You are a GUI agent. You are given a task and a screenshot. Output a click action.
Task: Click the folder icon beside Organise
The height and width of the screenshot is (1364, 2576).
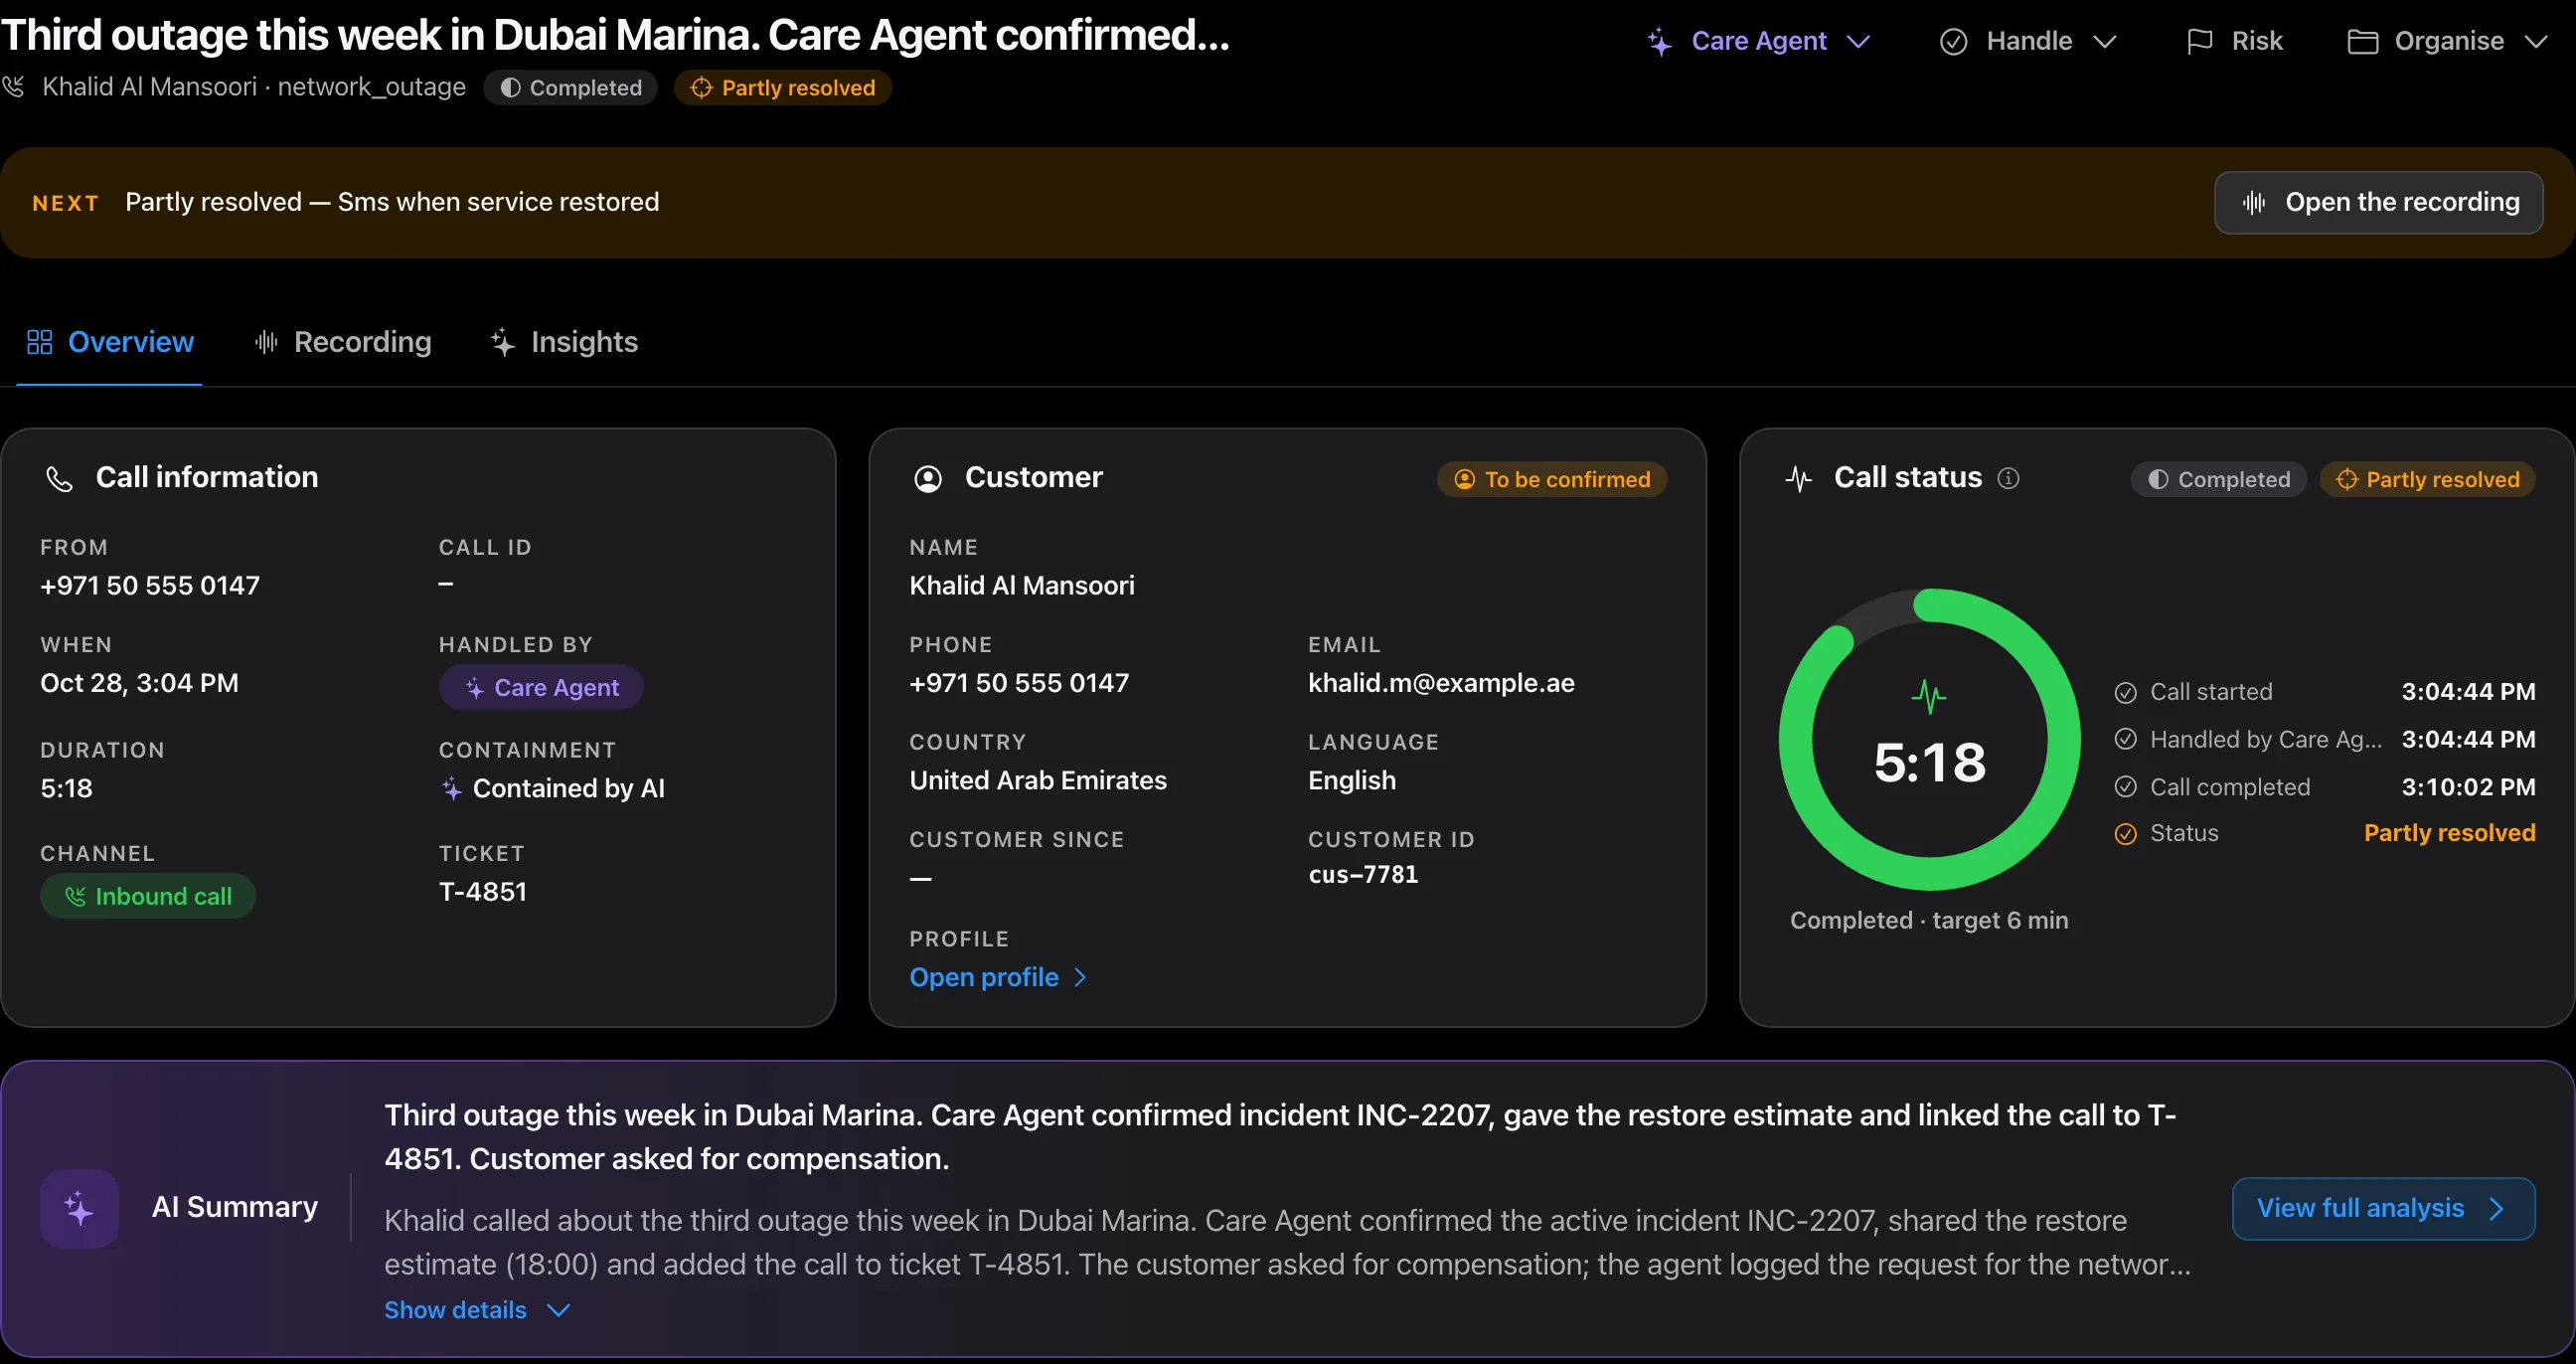click(2362, 42)
